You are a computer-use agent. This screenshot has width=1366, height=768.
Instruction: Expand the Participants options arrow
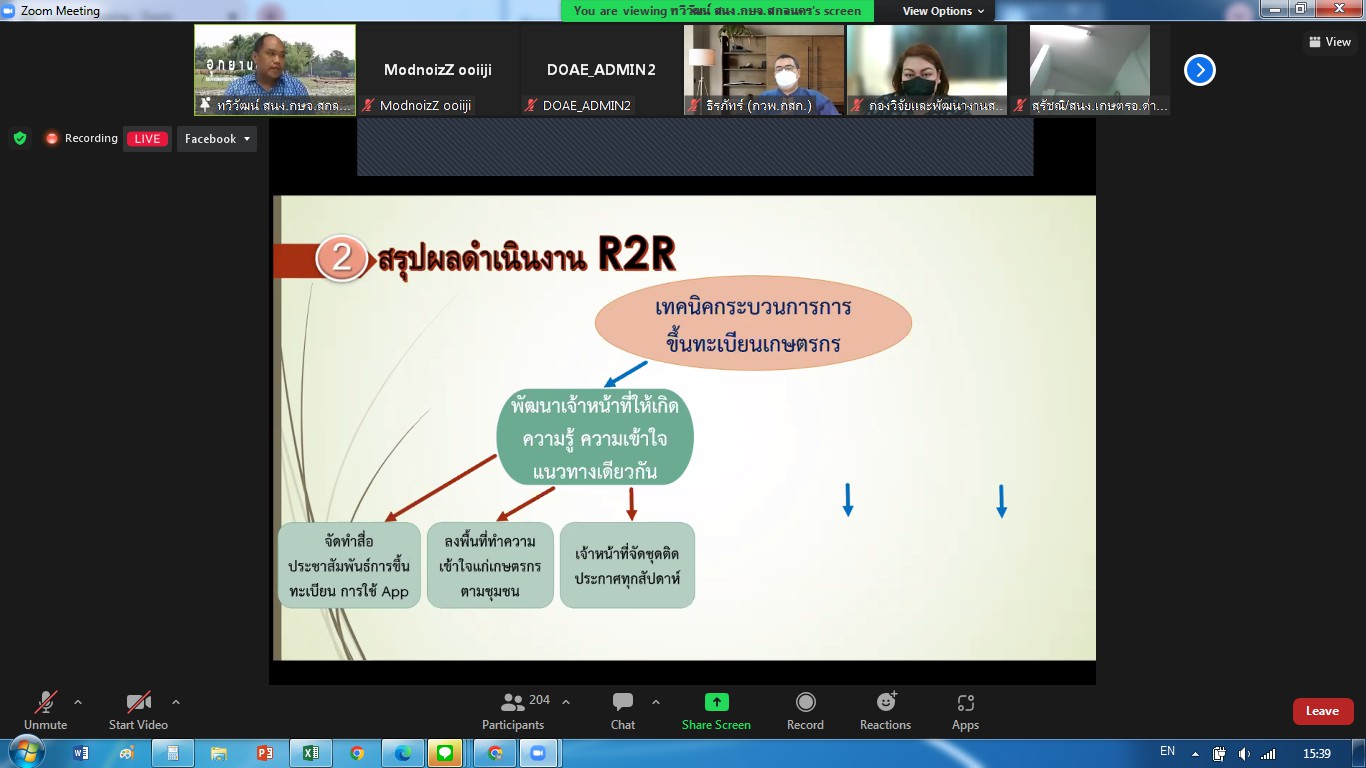[566, 702]
